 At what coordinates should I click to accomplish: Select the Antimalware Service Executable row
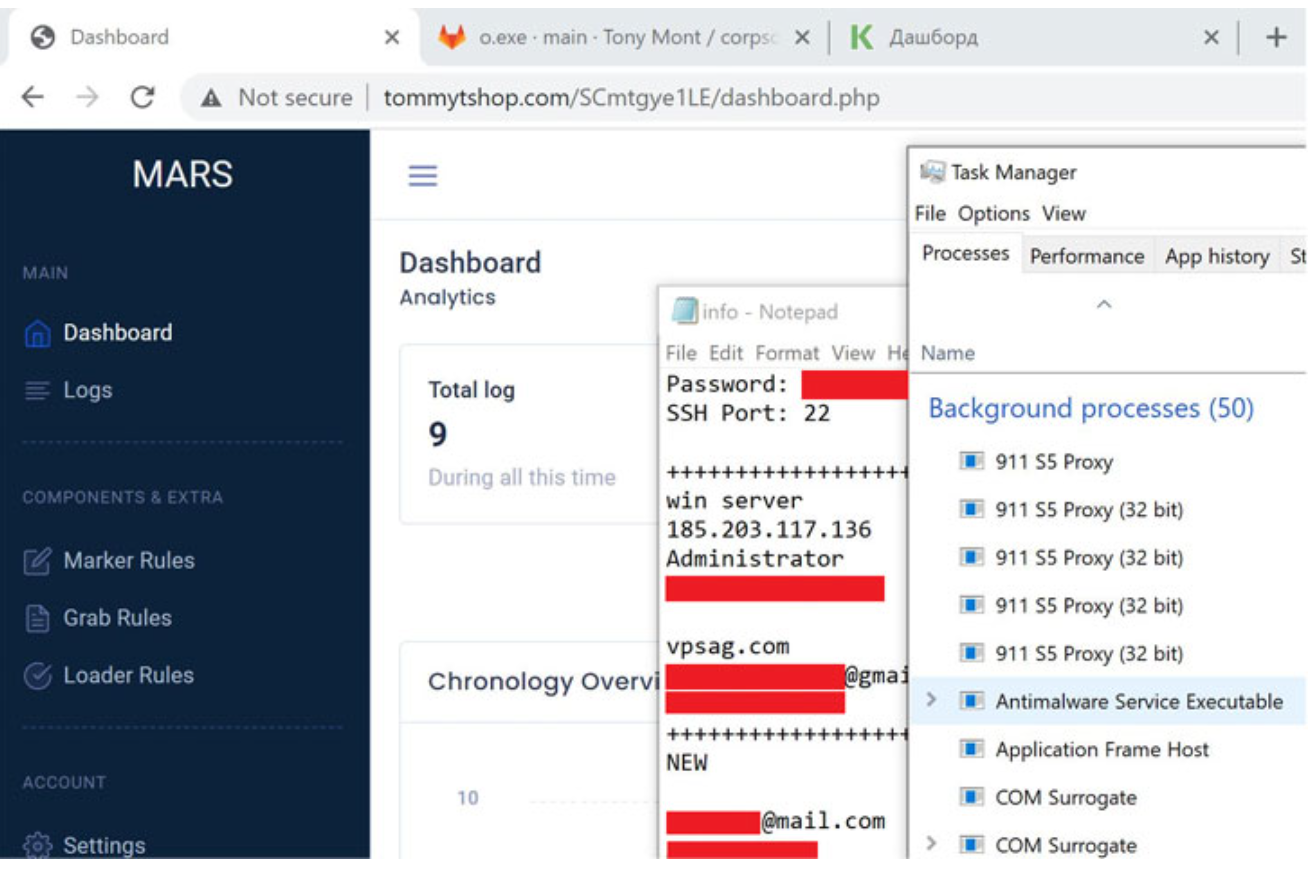click(x=1108, y=701)
